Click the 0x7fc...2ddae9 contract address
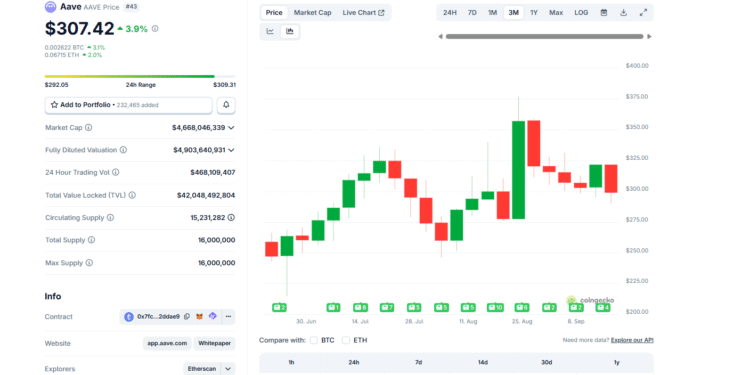 (158, 317)
